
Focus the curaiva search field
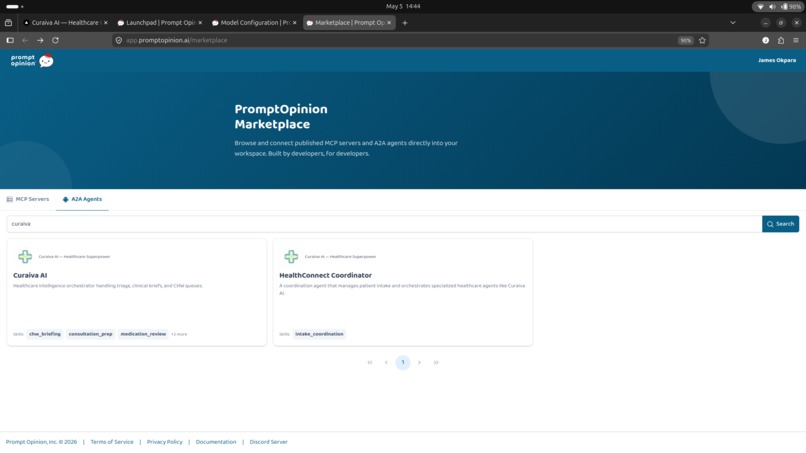(384, 224)
